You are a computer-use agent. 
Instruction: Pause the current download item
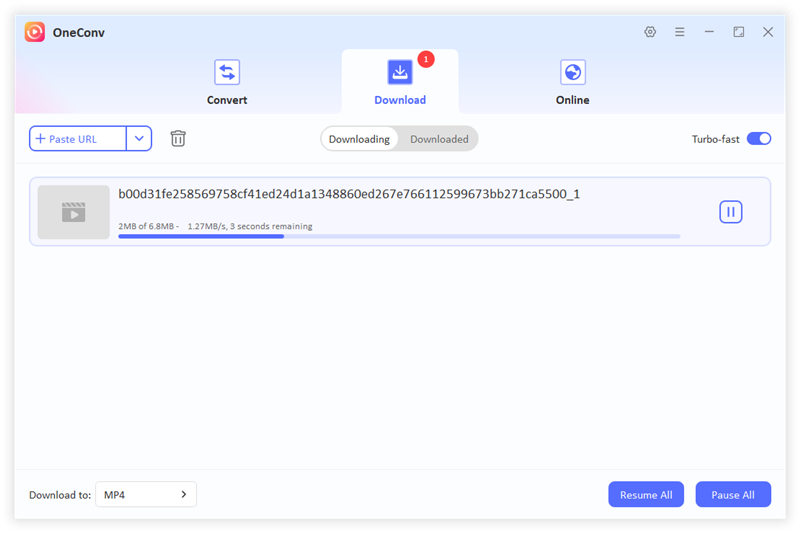[730, 211]
